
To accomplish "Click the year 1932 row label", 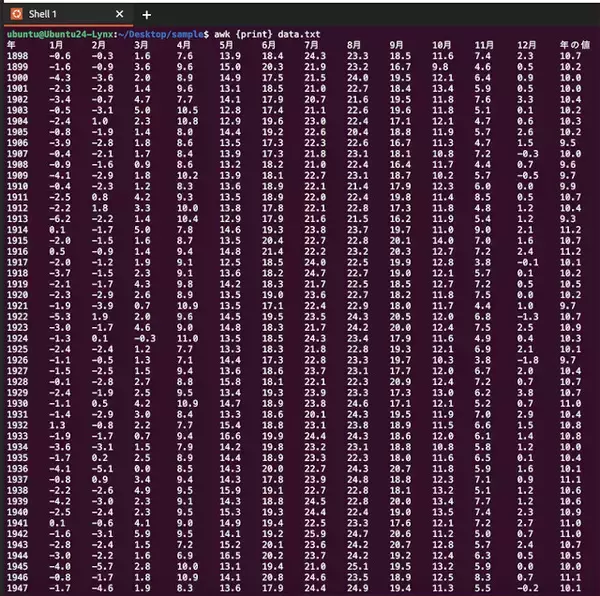I will [18, 425].
